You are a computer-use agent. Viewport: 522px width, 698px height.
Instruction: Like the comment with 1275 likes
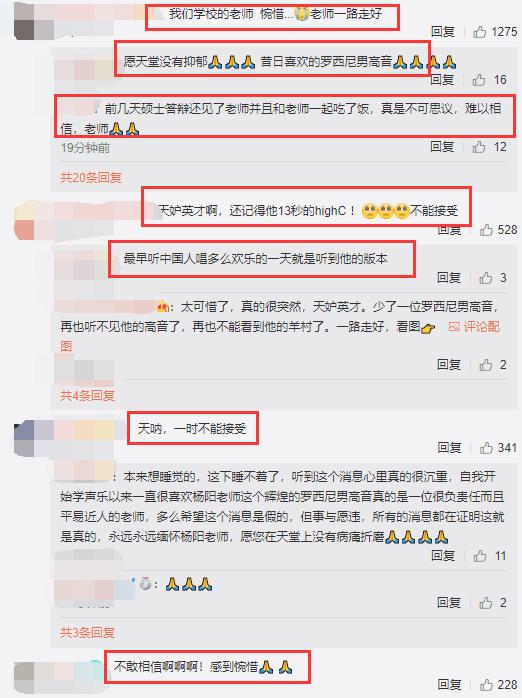pos(480,32)
